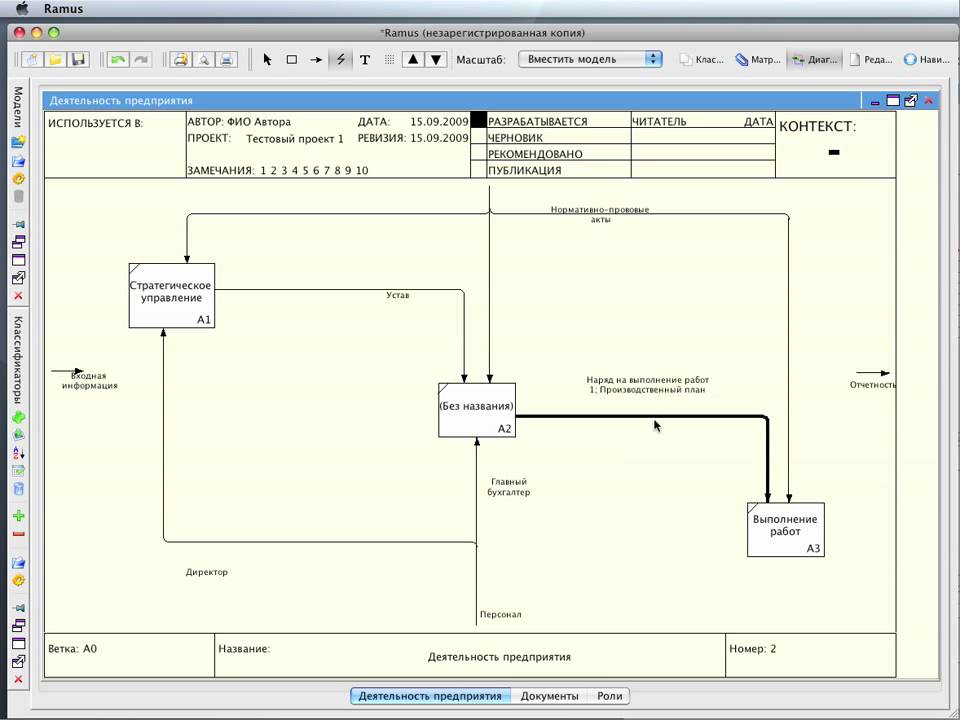
Task: Toggle the grid dots icon
Action: [x=389, y=59]
